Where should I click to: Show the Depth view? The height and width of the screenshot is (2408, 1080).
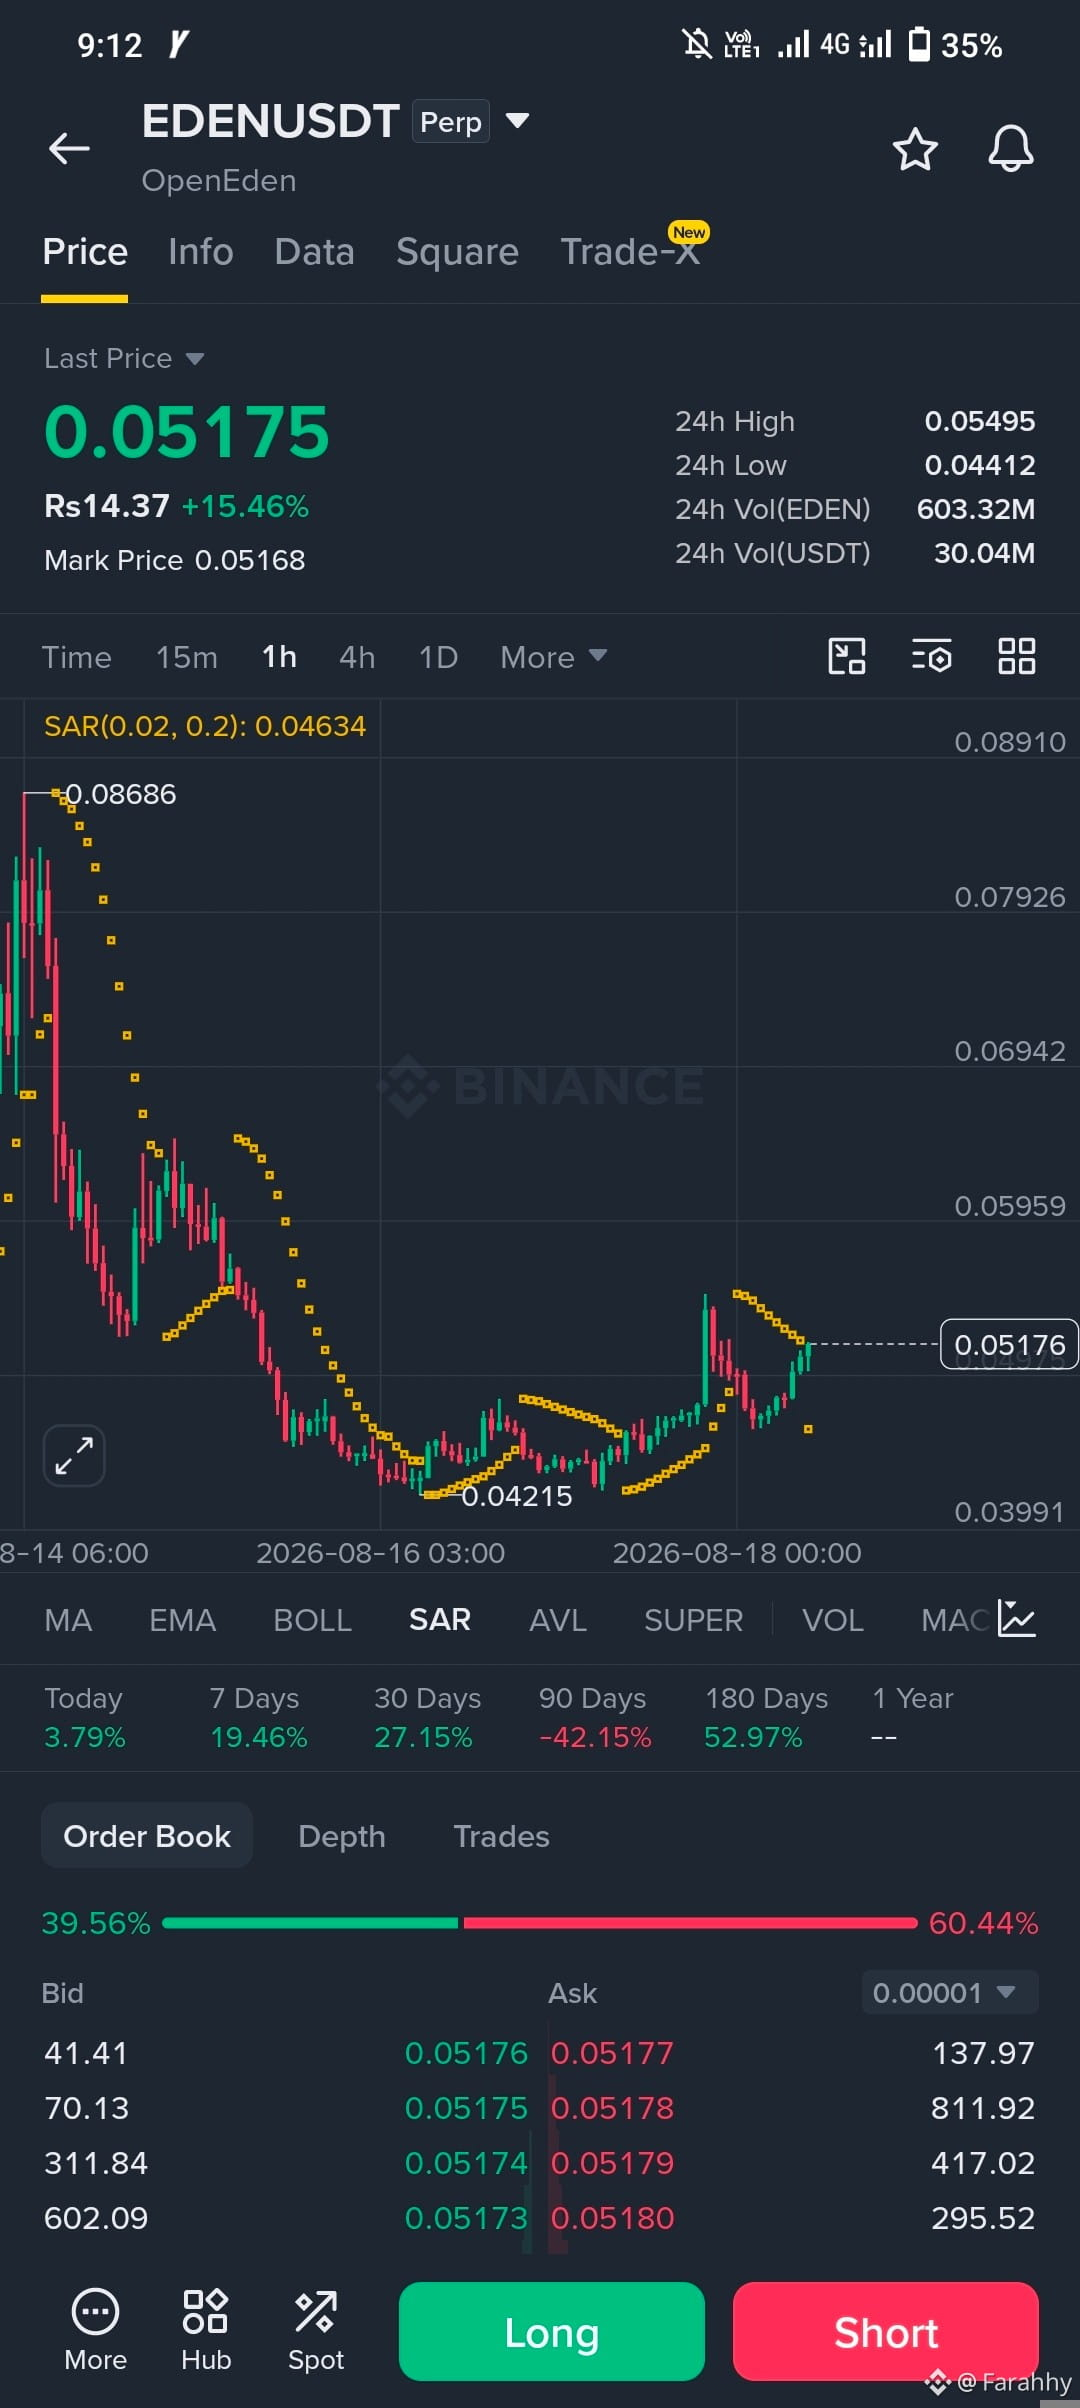tap(342, 1836)
